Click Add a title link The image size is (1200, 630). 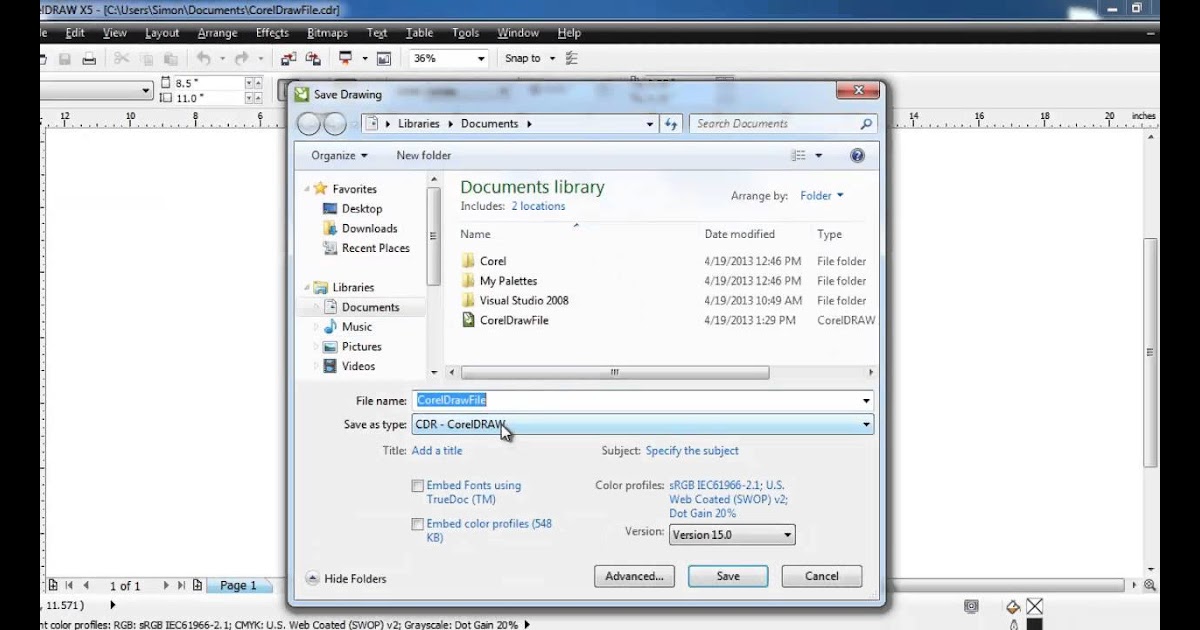[x=437, y=451]
